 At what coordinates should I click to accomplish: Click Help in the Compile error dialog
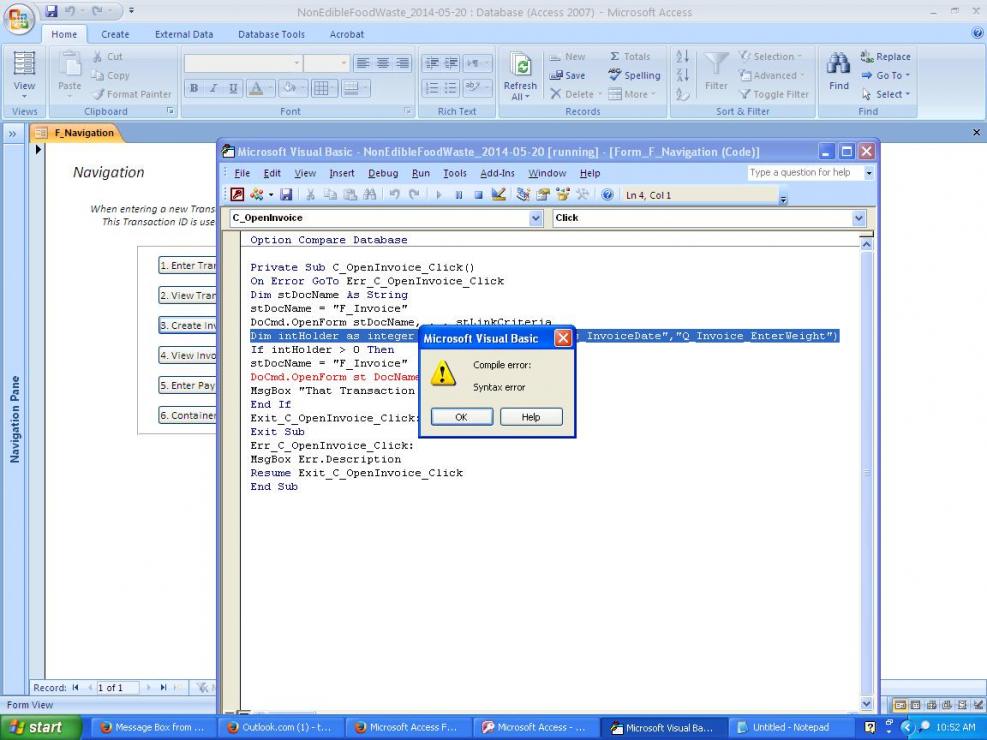[531, 417]
